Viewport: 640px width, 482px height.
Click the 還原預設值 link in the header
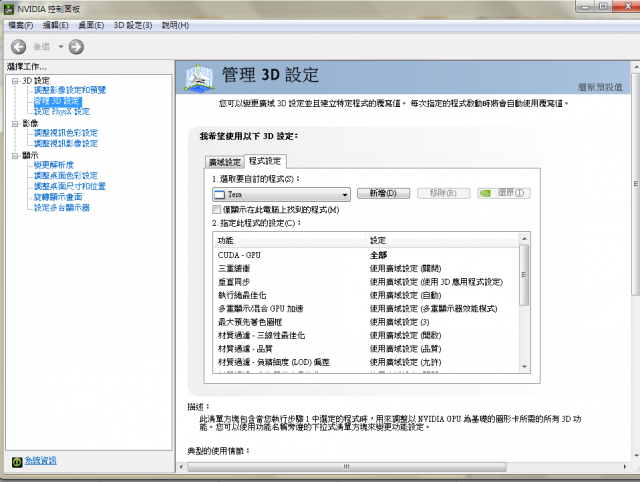click(x=600, y=87)
